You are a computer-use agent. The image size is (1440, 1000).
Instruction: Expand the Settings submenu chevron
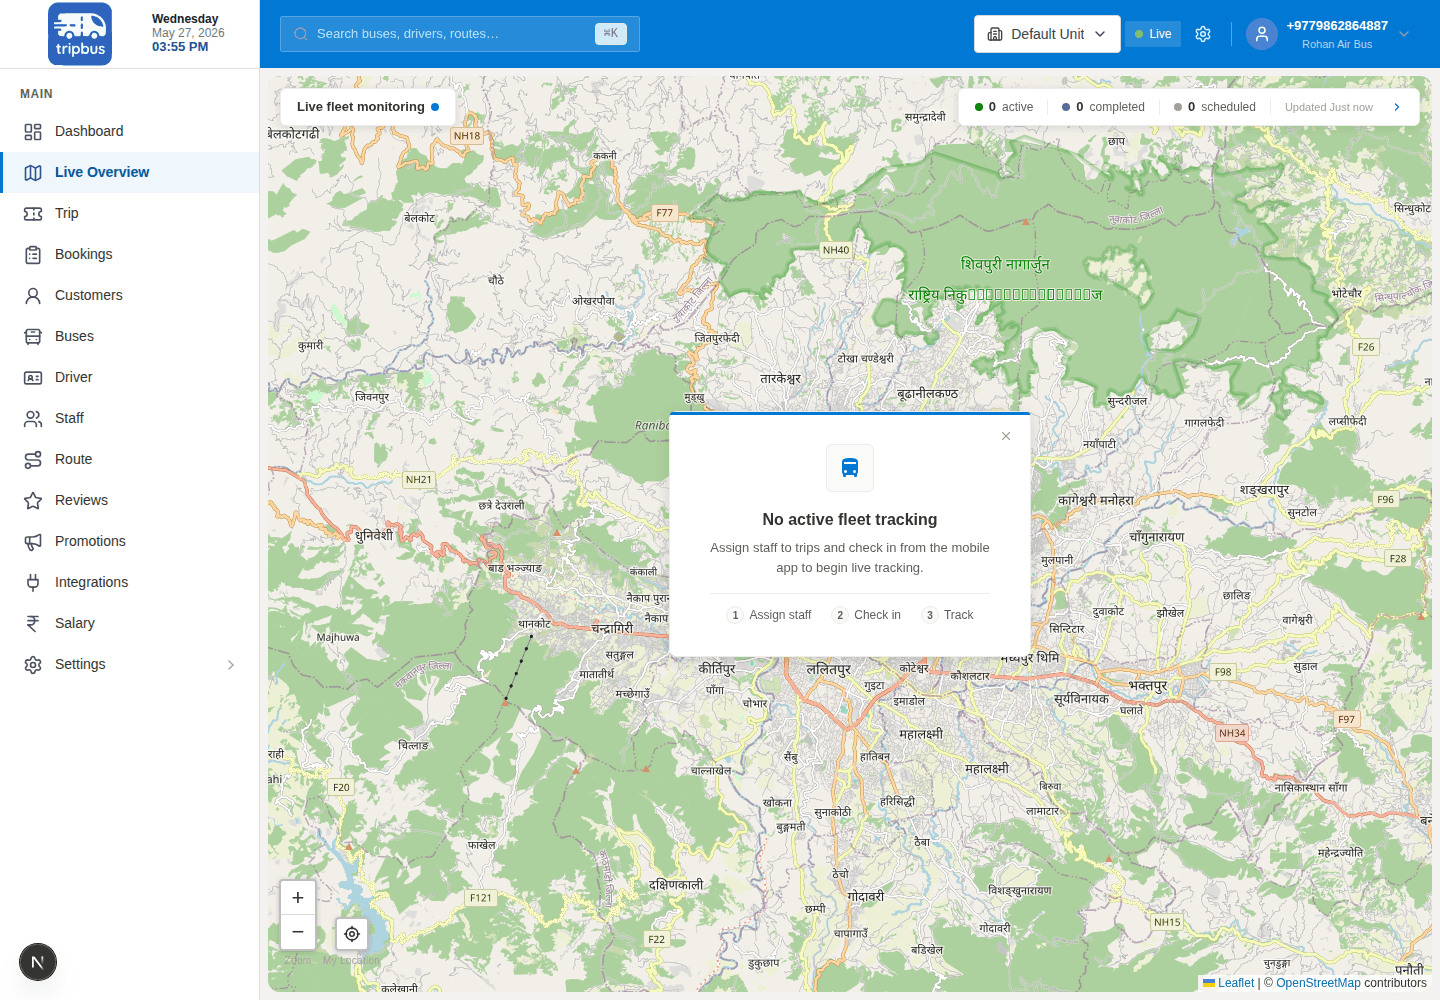[x=231, y=665]
